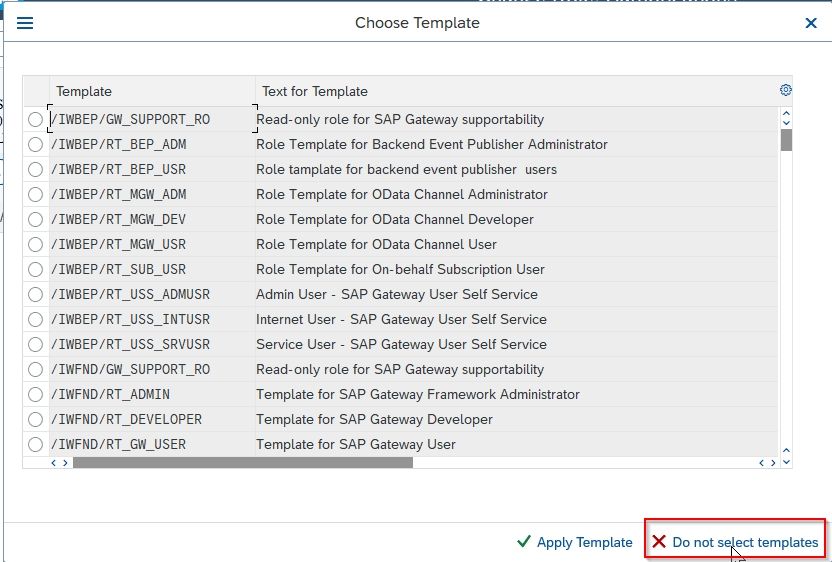The image size is (832, 562).
Task: Select radio for /IWFND/GW_SUPPORT_RO template
Action: [36, 369]
